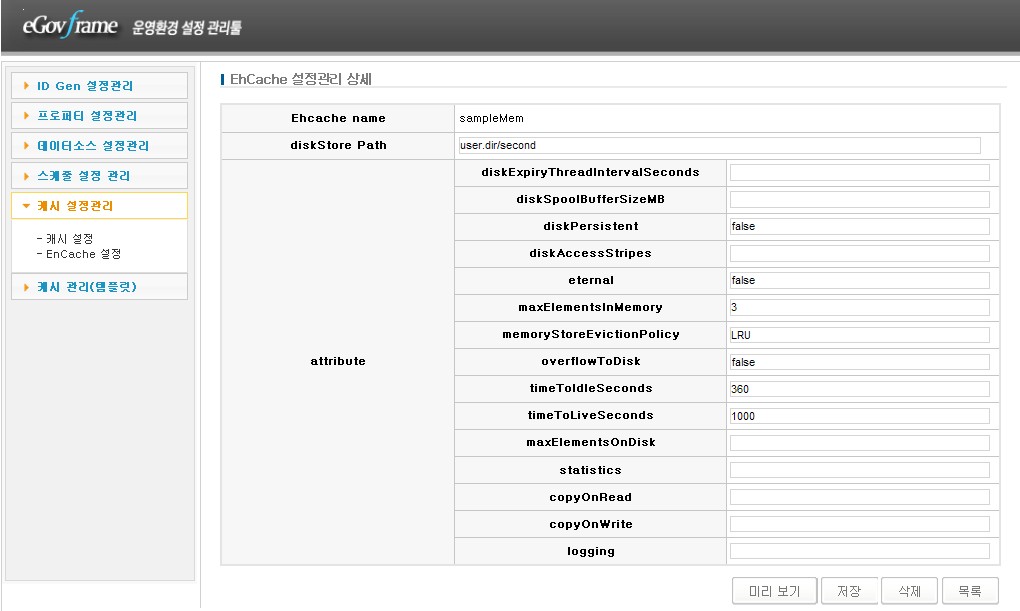Expand the 캐시 관리(템플릿) section
This screenshot has height=611, width=1020.
click(x=98, y=287)
